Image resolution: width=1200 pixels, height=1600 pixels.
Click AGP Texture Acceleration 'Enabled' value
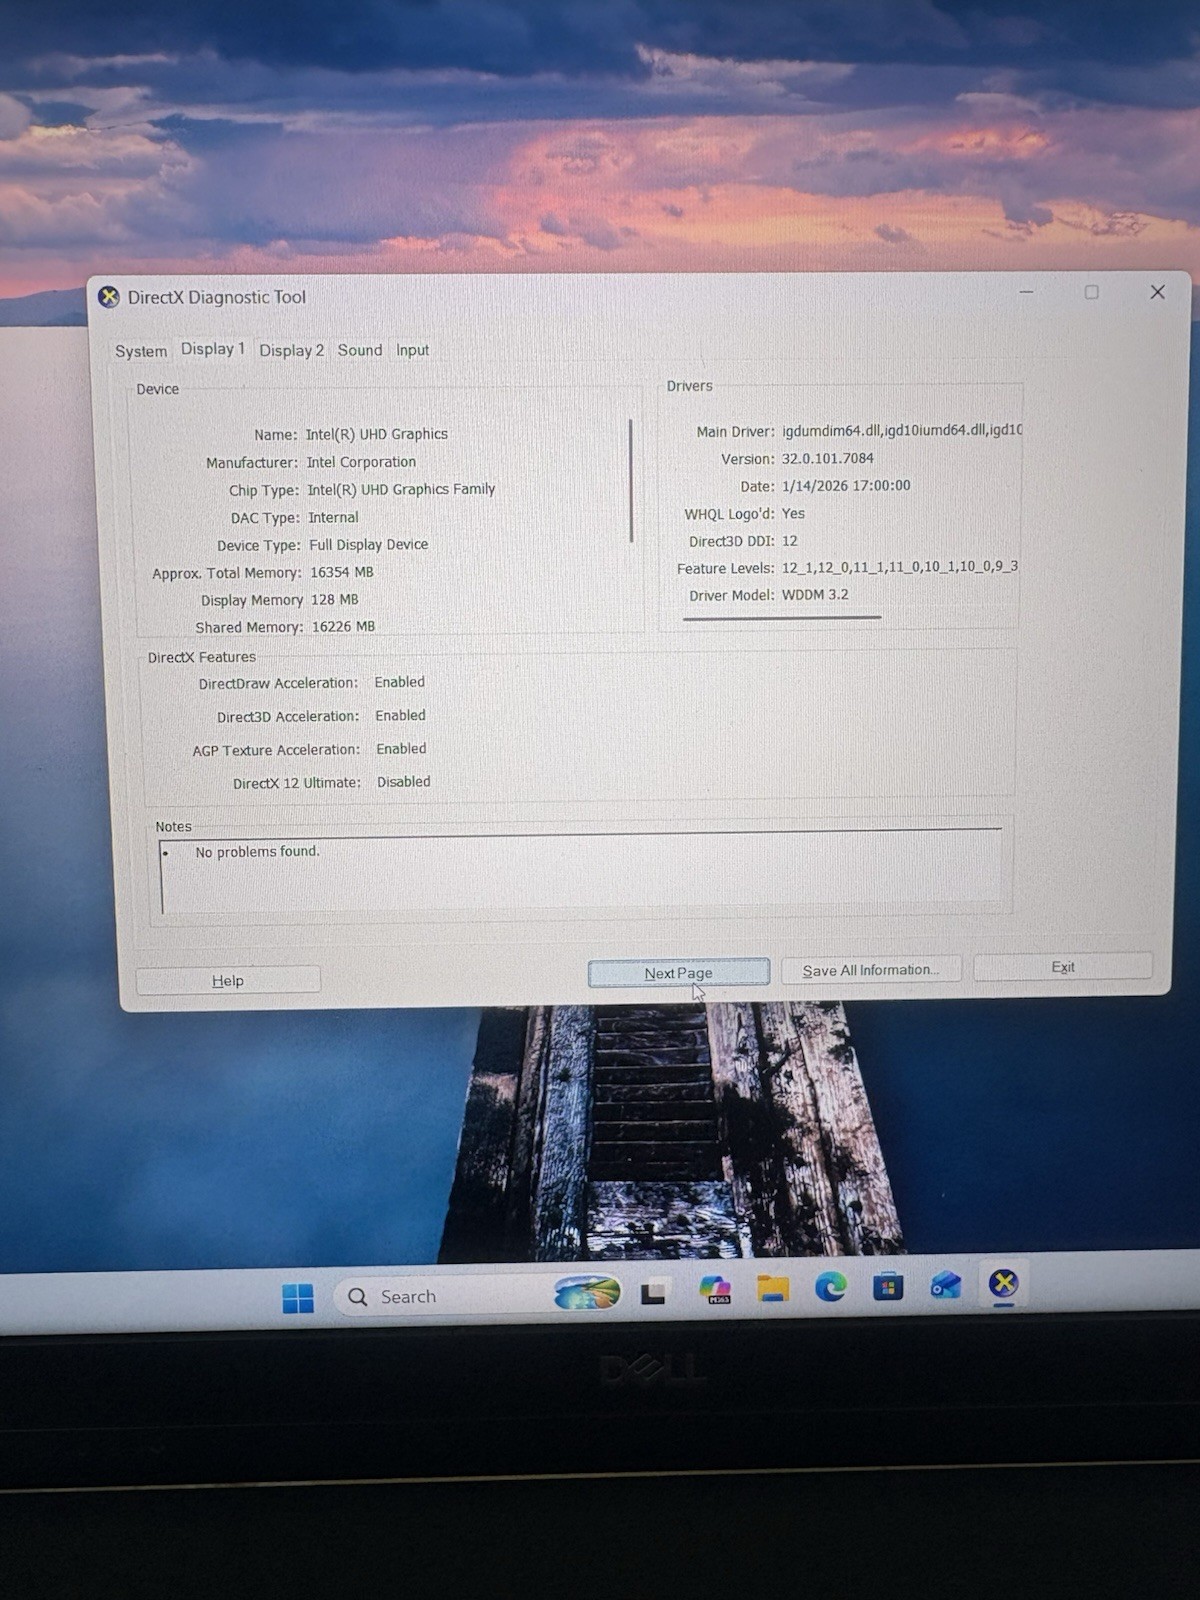tap(401, 748)
